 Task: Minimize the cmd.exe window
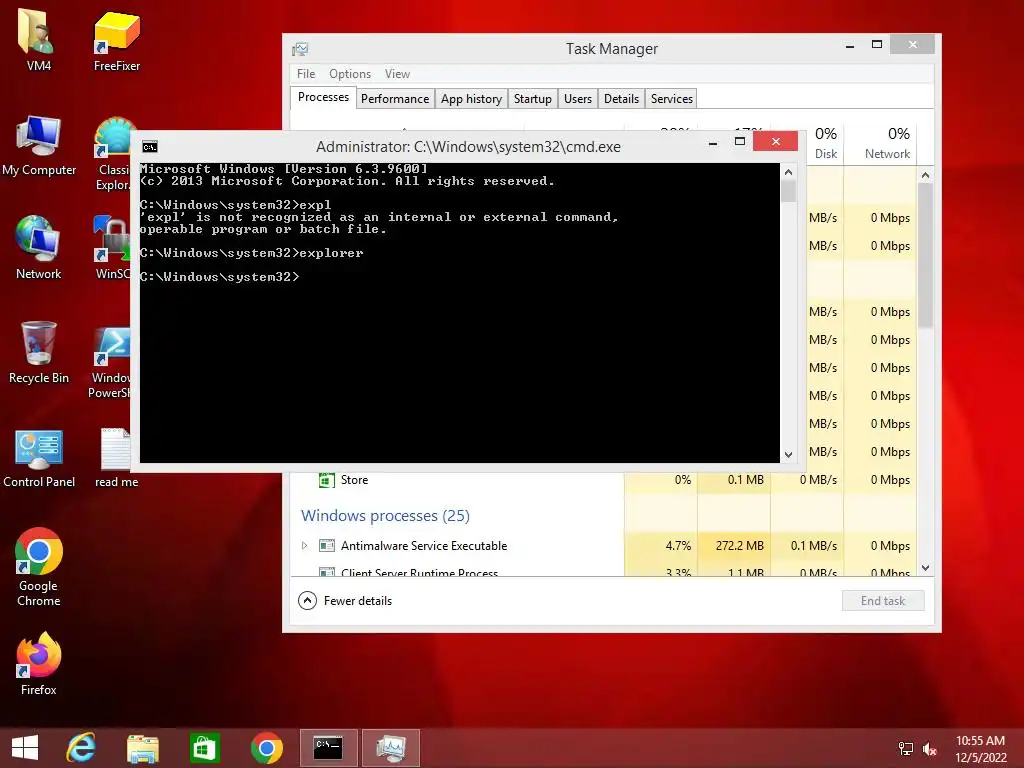click(x=713, y=142)
